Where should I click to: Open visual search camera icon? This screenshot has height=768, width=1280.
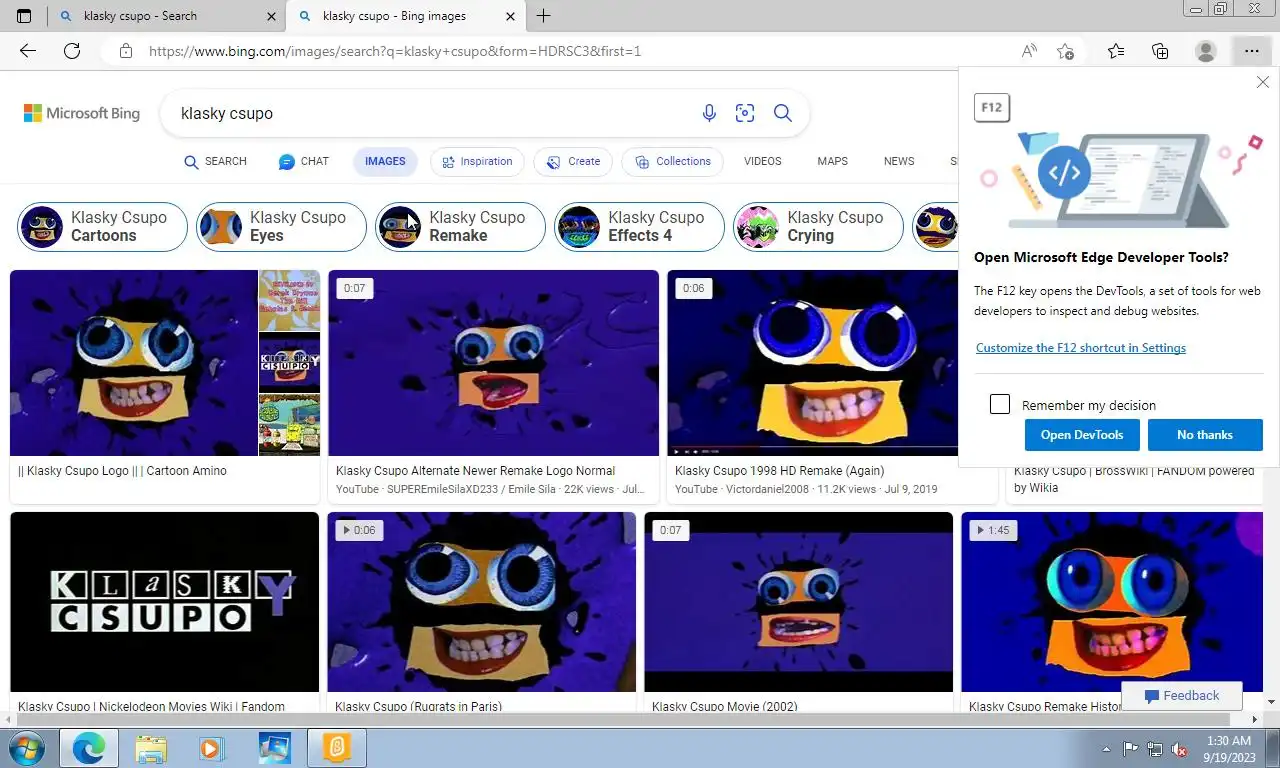[x=745, y=113]
